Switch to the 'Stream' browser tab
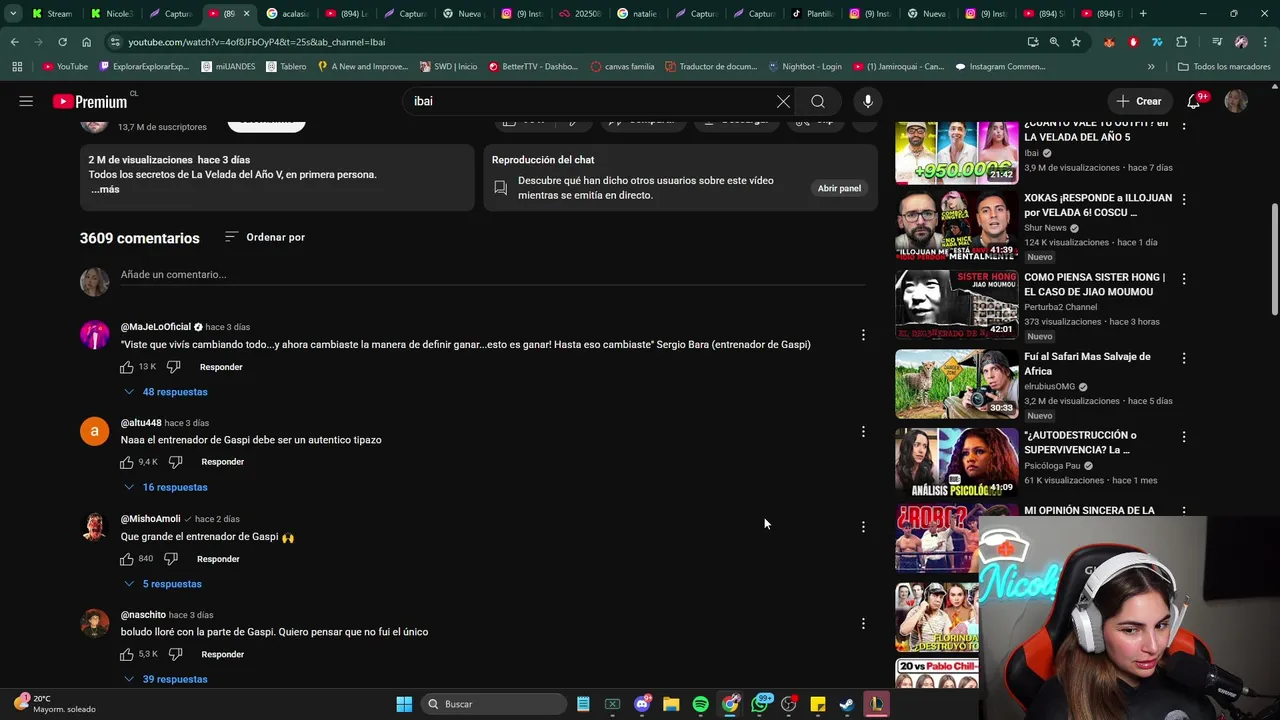The height and width of the screenshot is (720, 1280). 52,14
